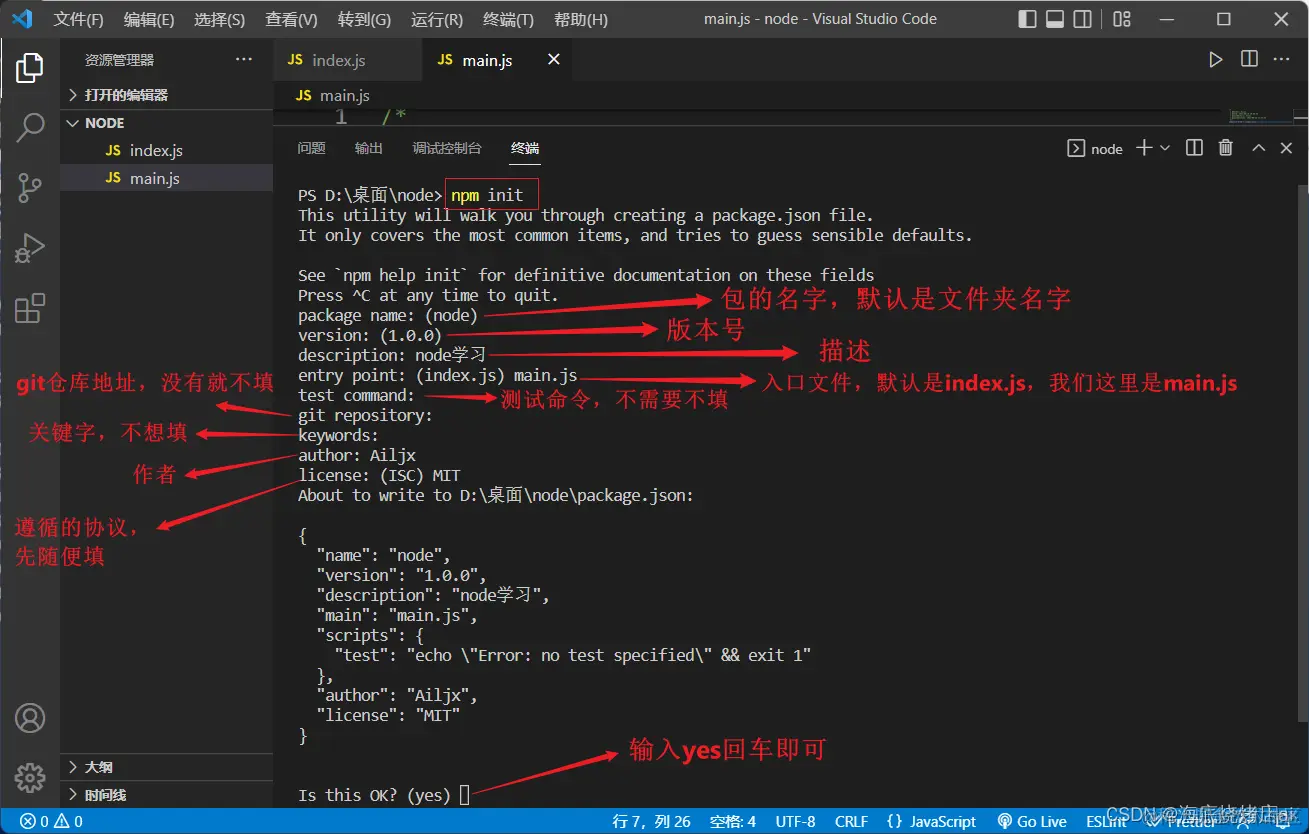Open the 终端(T) menu
1309x834 pixels.
tap(508, 20)
